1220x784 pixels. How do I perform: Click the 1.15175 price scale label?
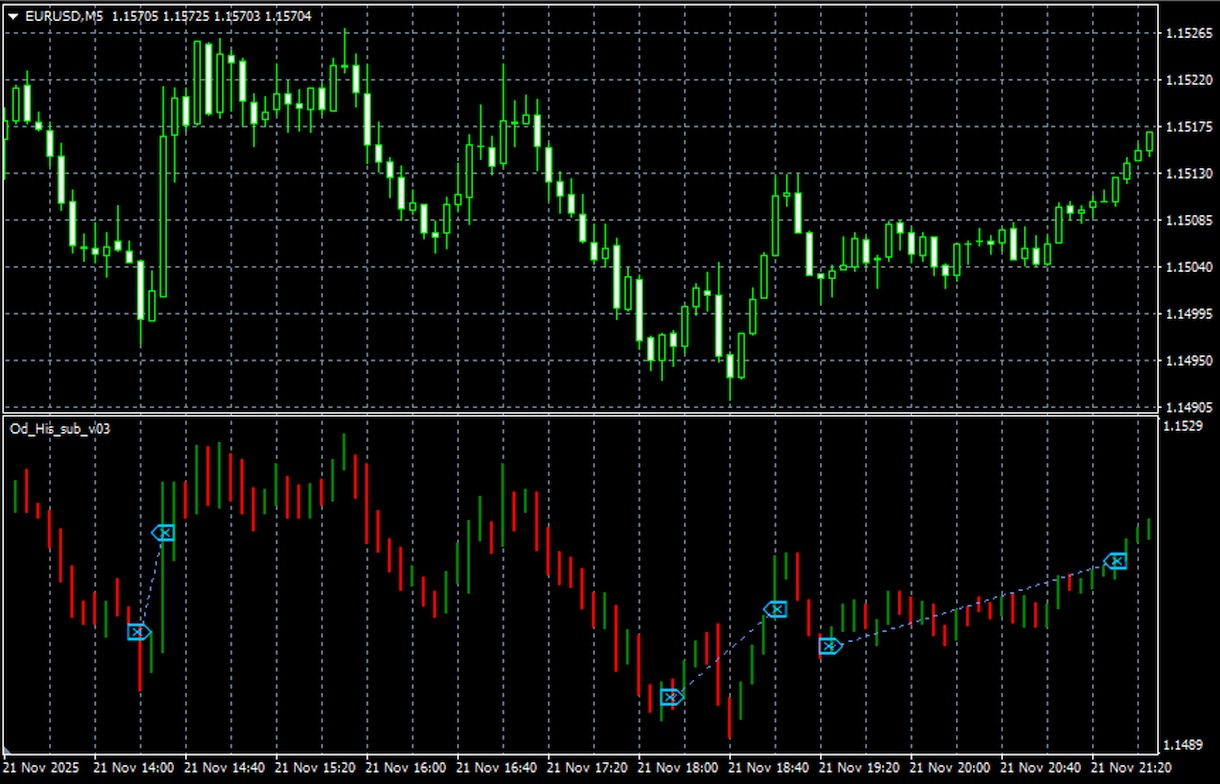click(1187, 127)
